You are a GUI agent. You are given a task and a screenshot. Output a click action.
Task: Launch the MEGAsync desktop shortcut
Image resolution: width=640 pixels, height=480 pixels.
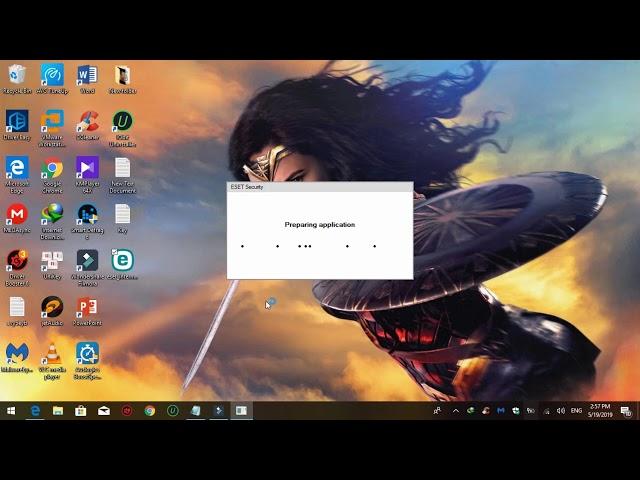tap(17, 218)
